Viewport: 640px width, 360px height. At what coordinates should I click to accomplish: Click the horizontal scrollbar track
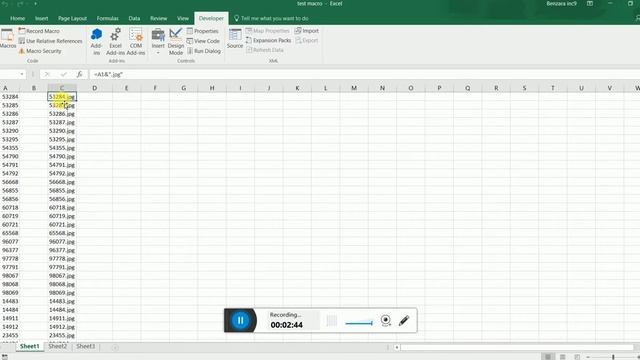(x=517, y=347)
